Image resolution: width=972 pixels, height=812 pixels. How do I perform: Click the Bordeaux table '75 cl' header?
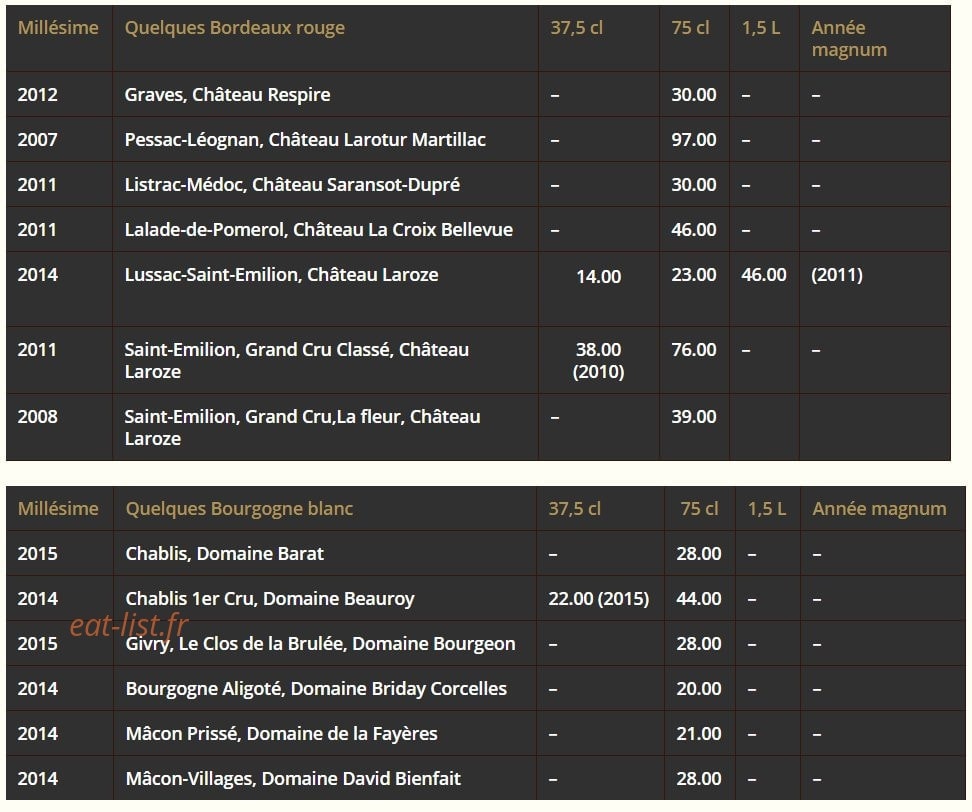click(690, 28)
